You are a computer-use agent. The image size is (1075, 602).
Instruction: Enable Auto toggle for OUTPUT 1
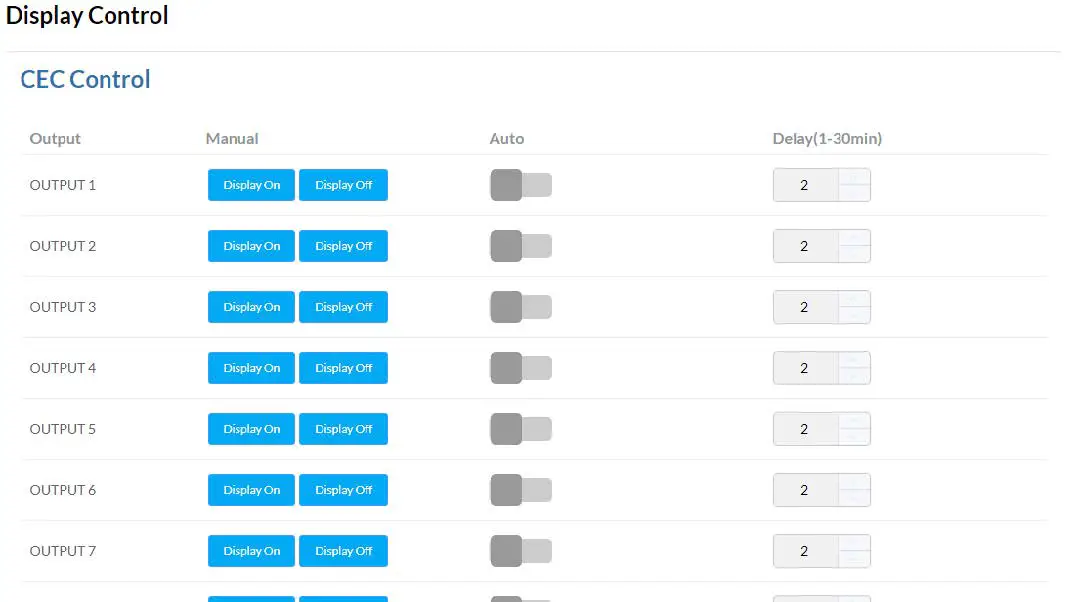(520, 185)
